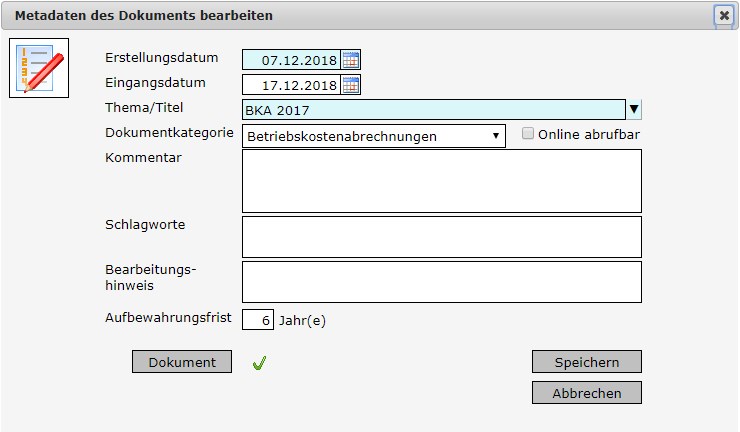
Task: Cancel editing with Abbrechen button
Action: (x=587, y=393)
